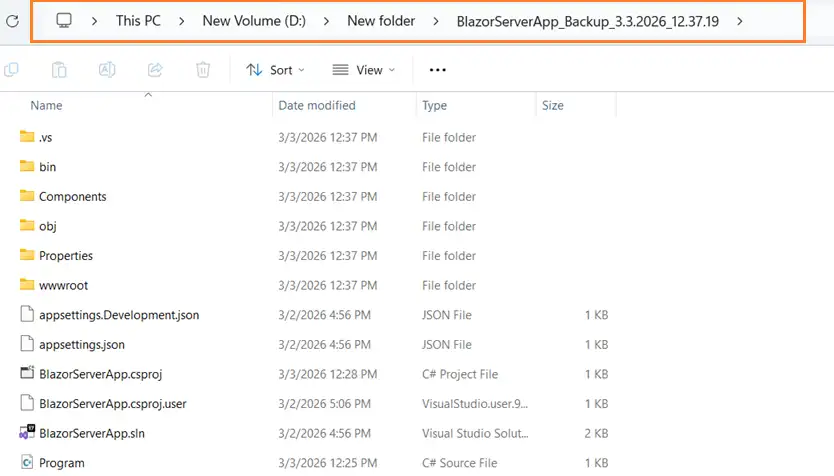Sort by the Type column header
The image size is (834, 476).
pyautogui.click(x=435, y=105)
